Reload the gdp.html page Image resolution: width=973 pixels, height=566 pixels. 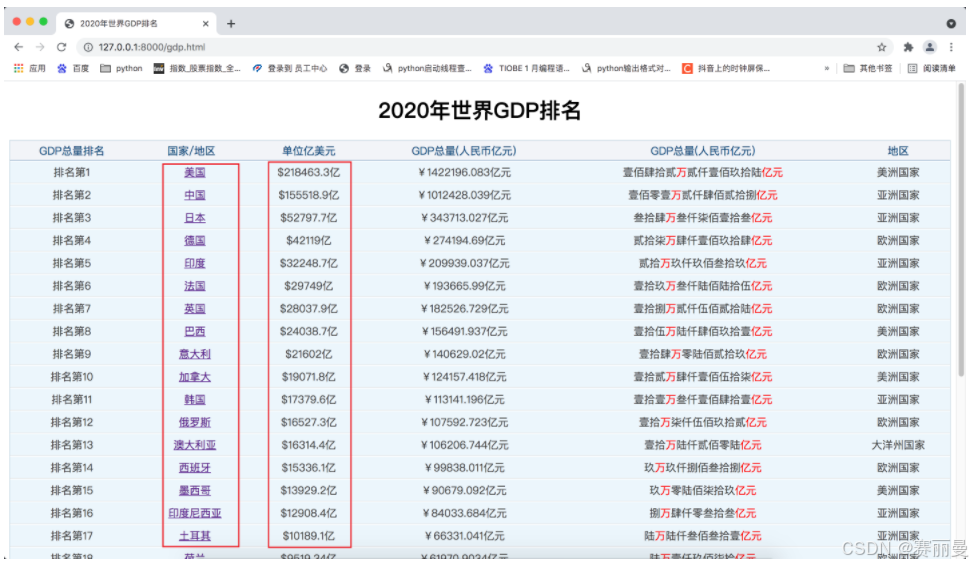tap(61, 47)
